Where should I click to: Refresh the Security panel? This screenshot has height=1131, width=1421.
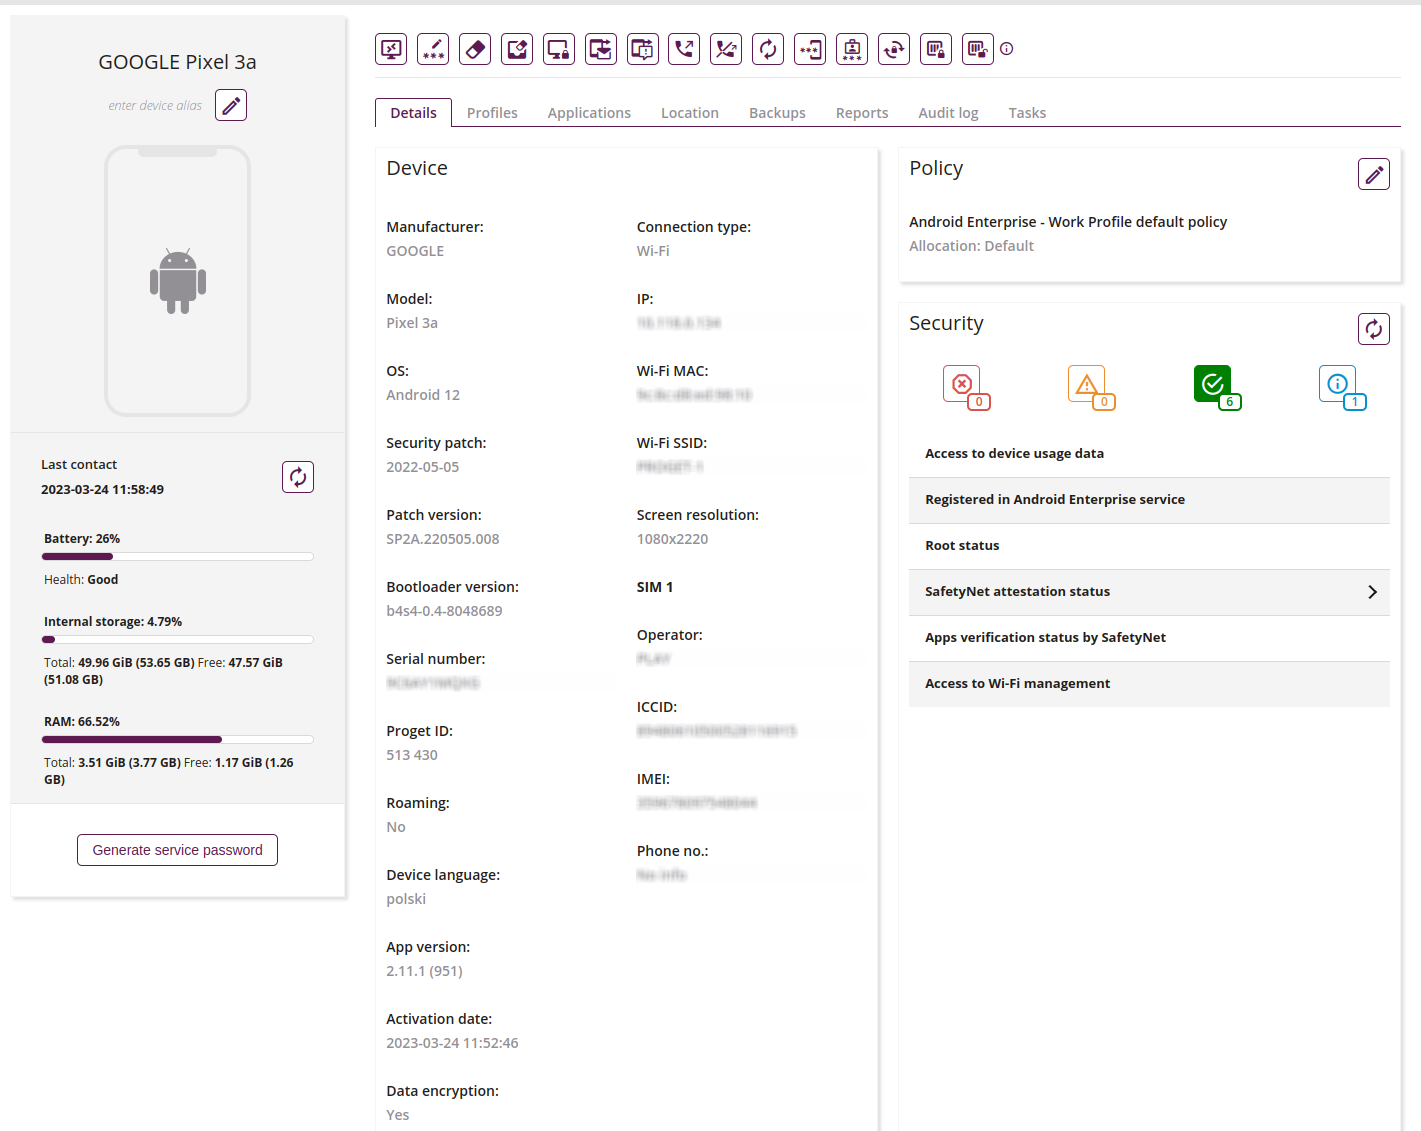pos(1374,329)
